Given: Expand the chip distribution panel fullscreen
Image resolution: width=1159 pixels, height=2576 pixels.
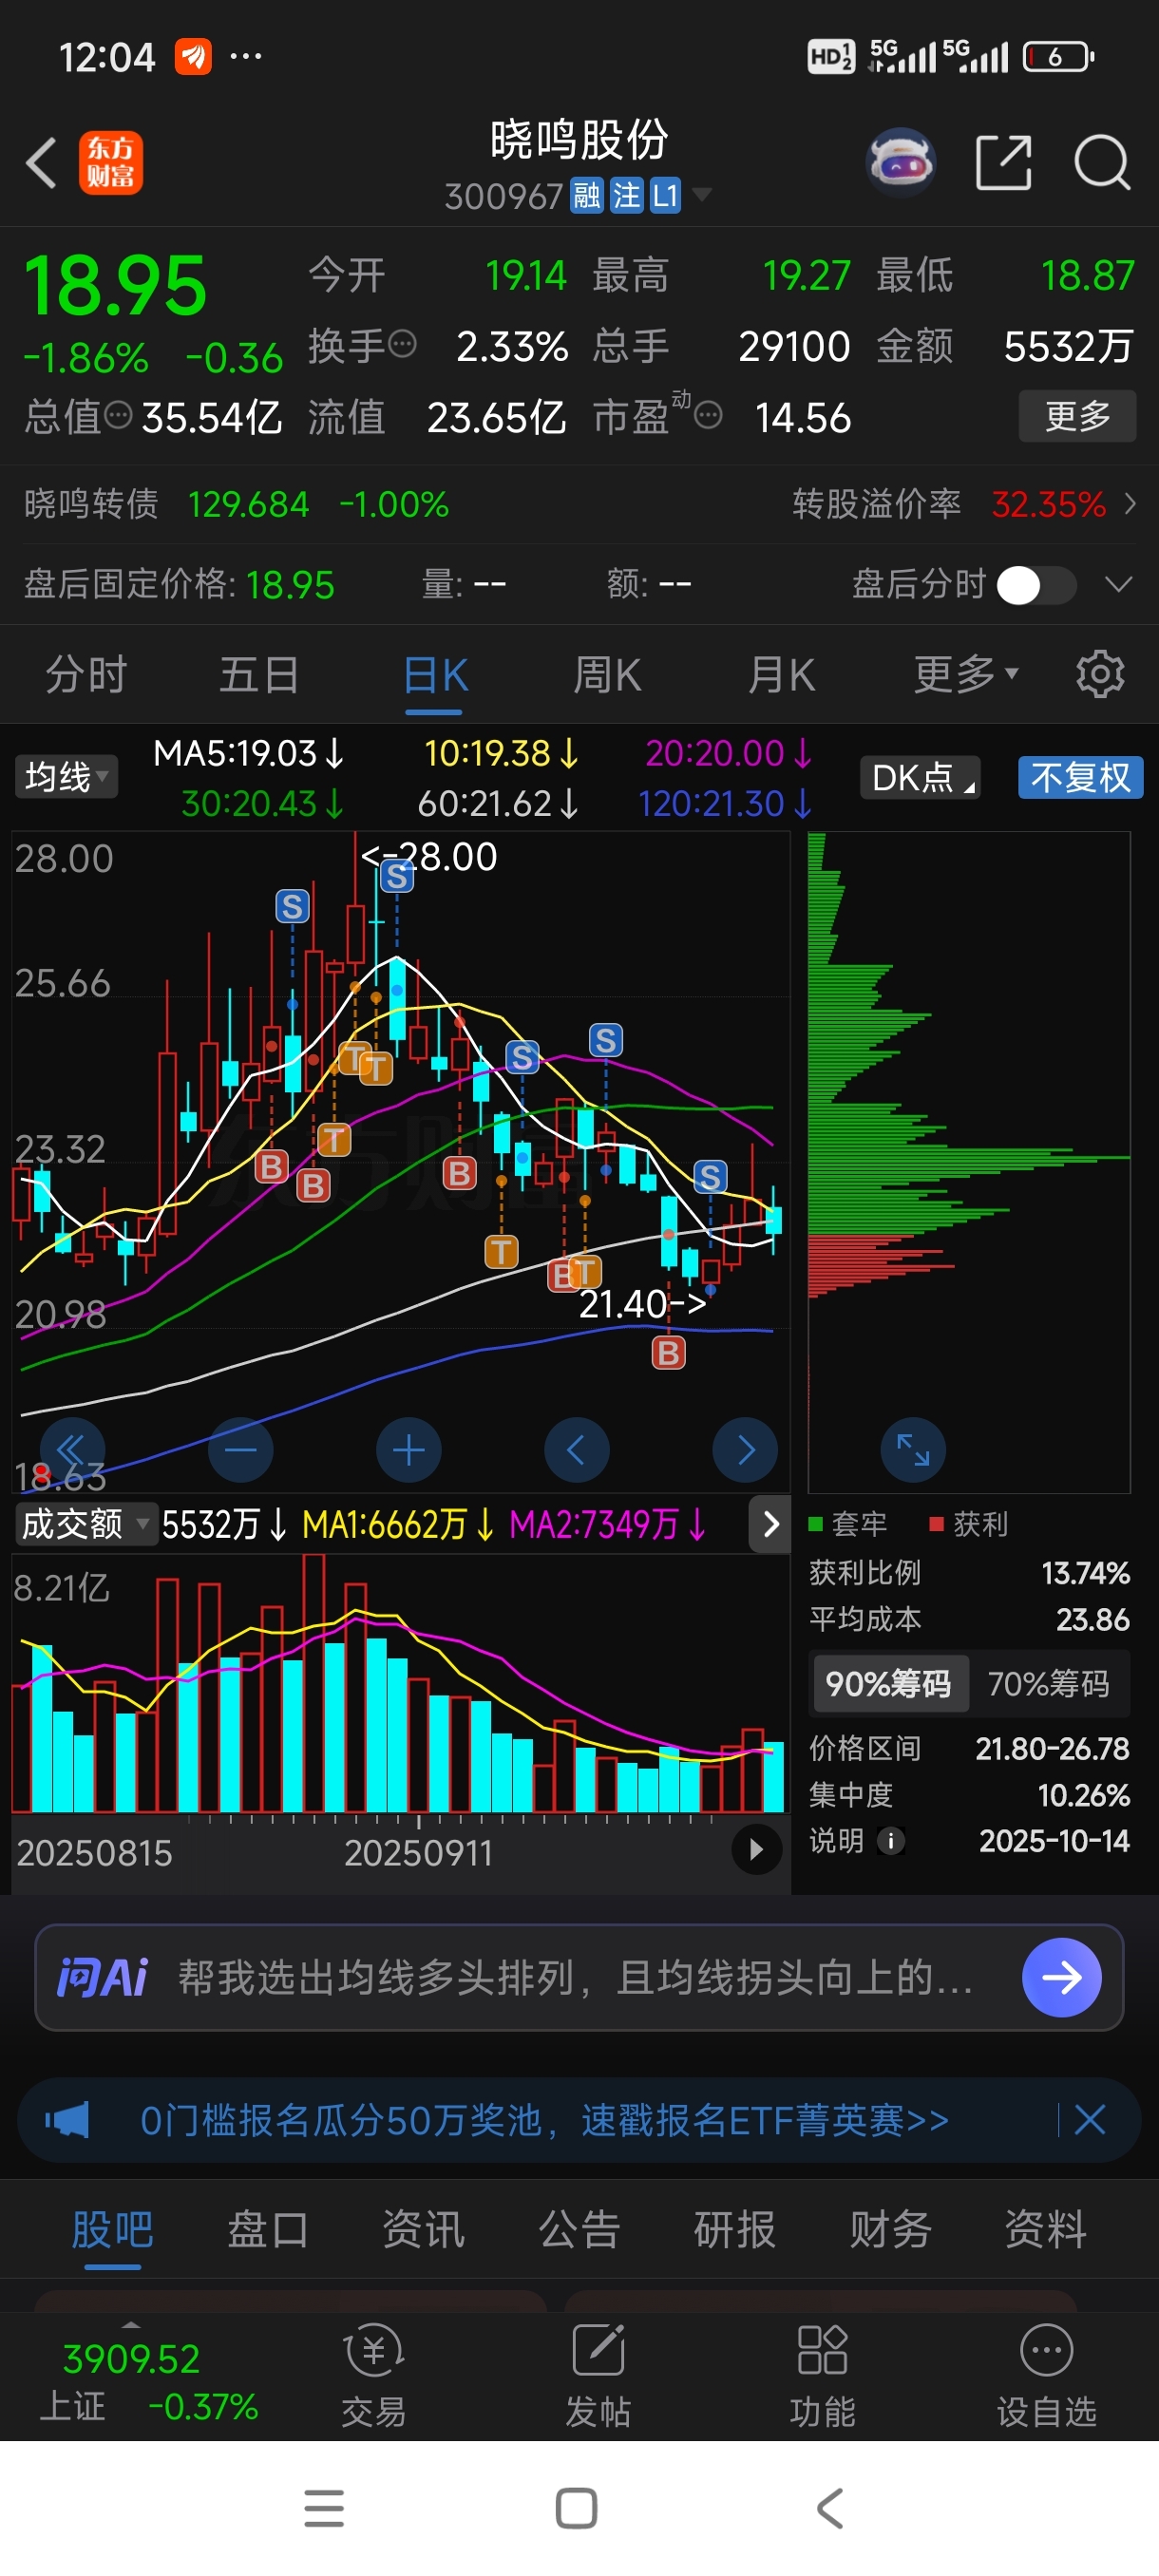Looking at the screenshot, I should [913, 1450].
